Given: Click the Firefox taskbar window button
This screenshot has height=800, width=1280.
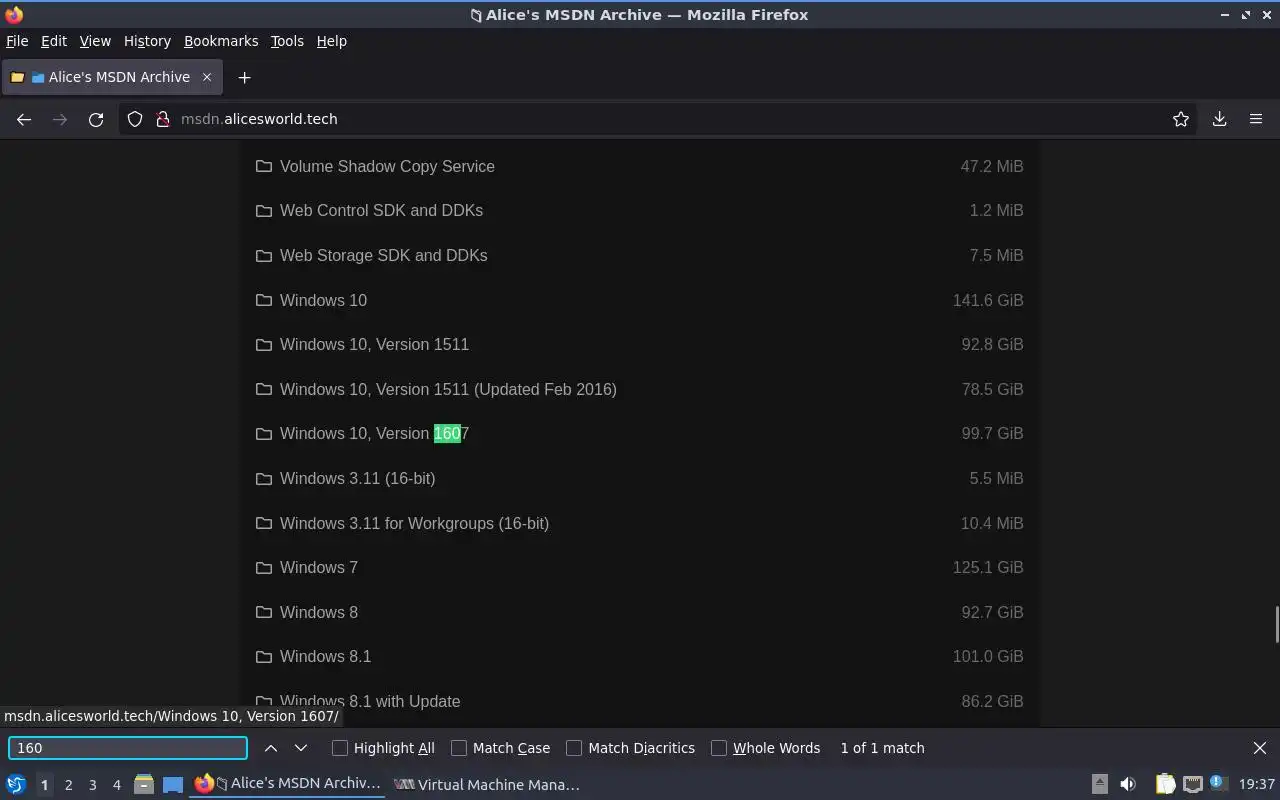Looking at the screenshot, I should point(287,784).
